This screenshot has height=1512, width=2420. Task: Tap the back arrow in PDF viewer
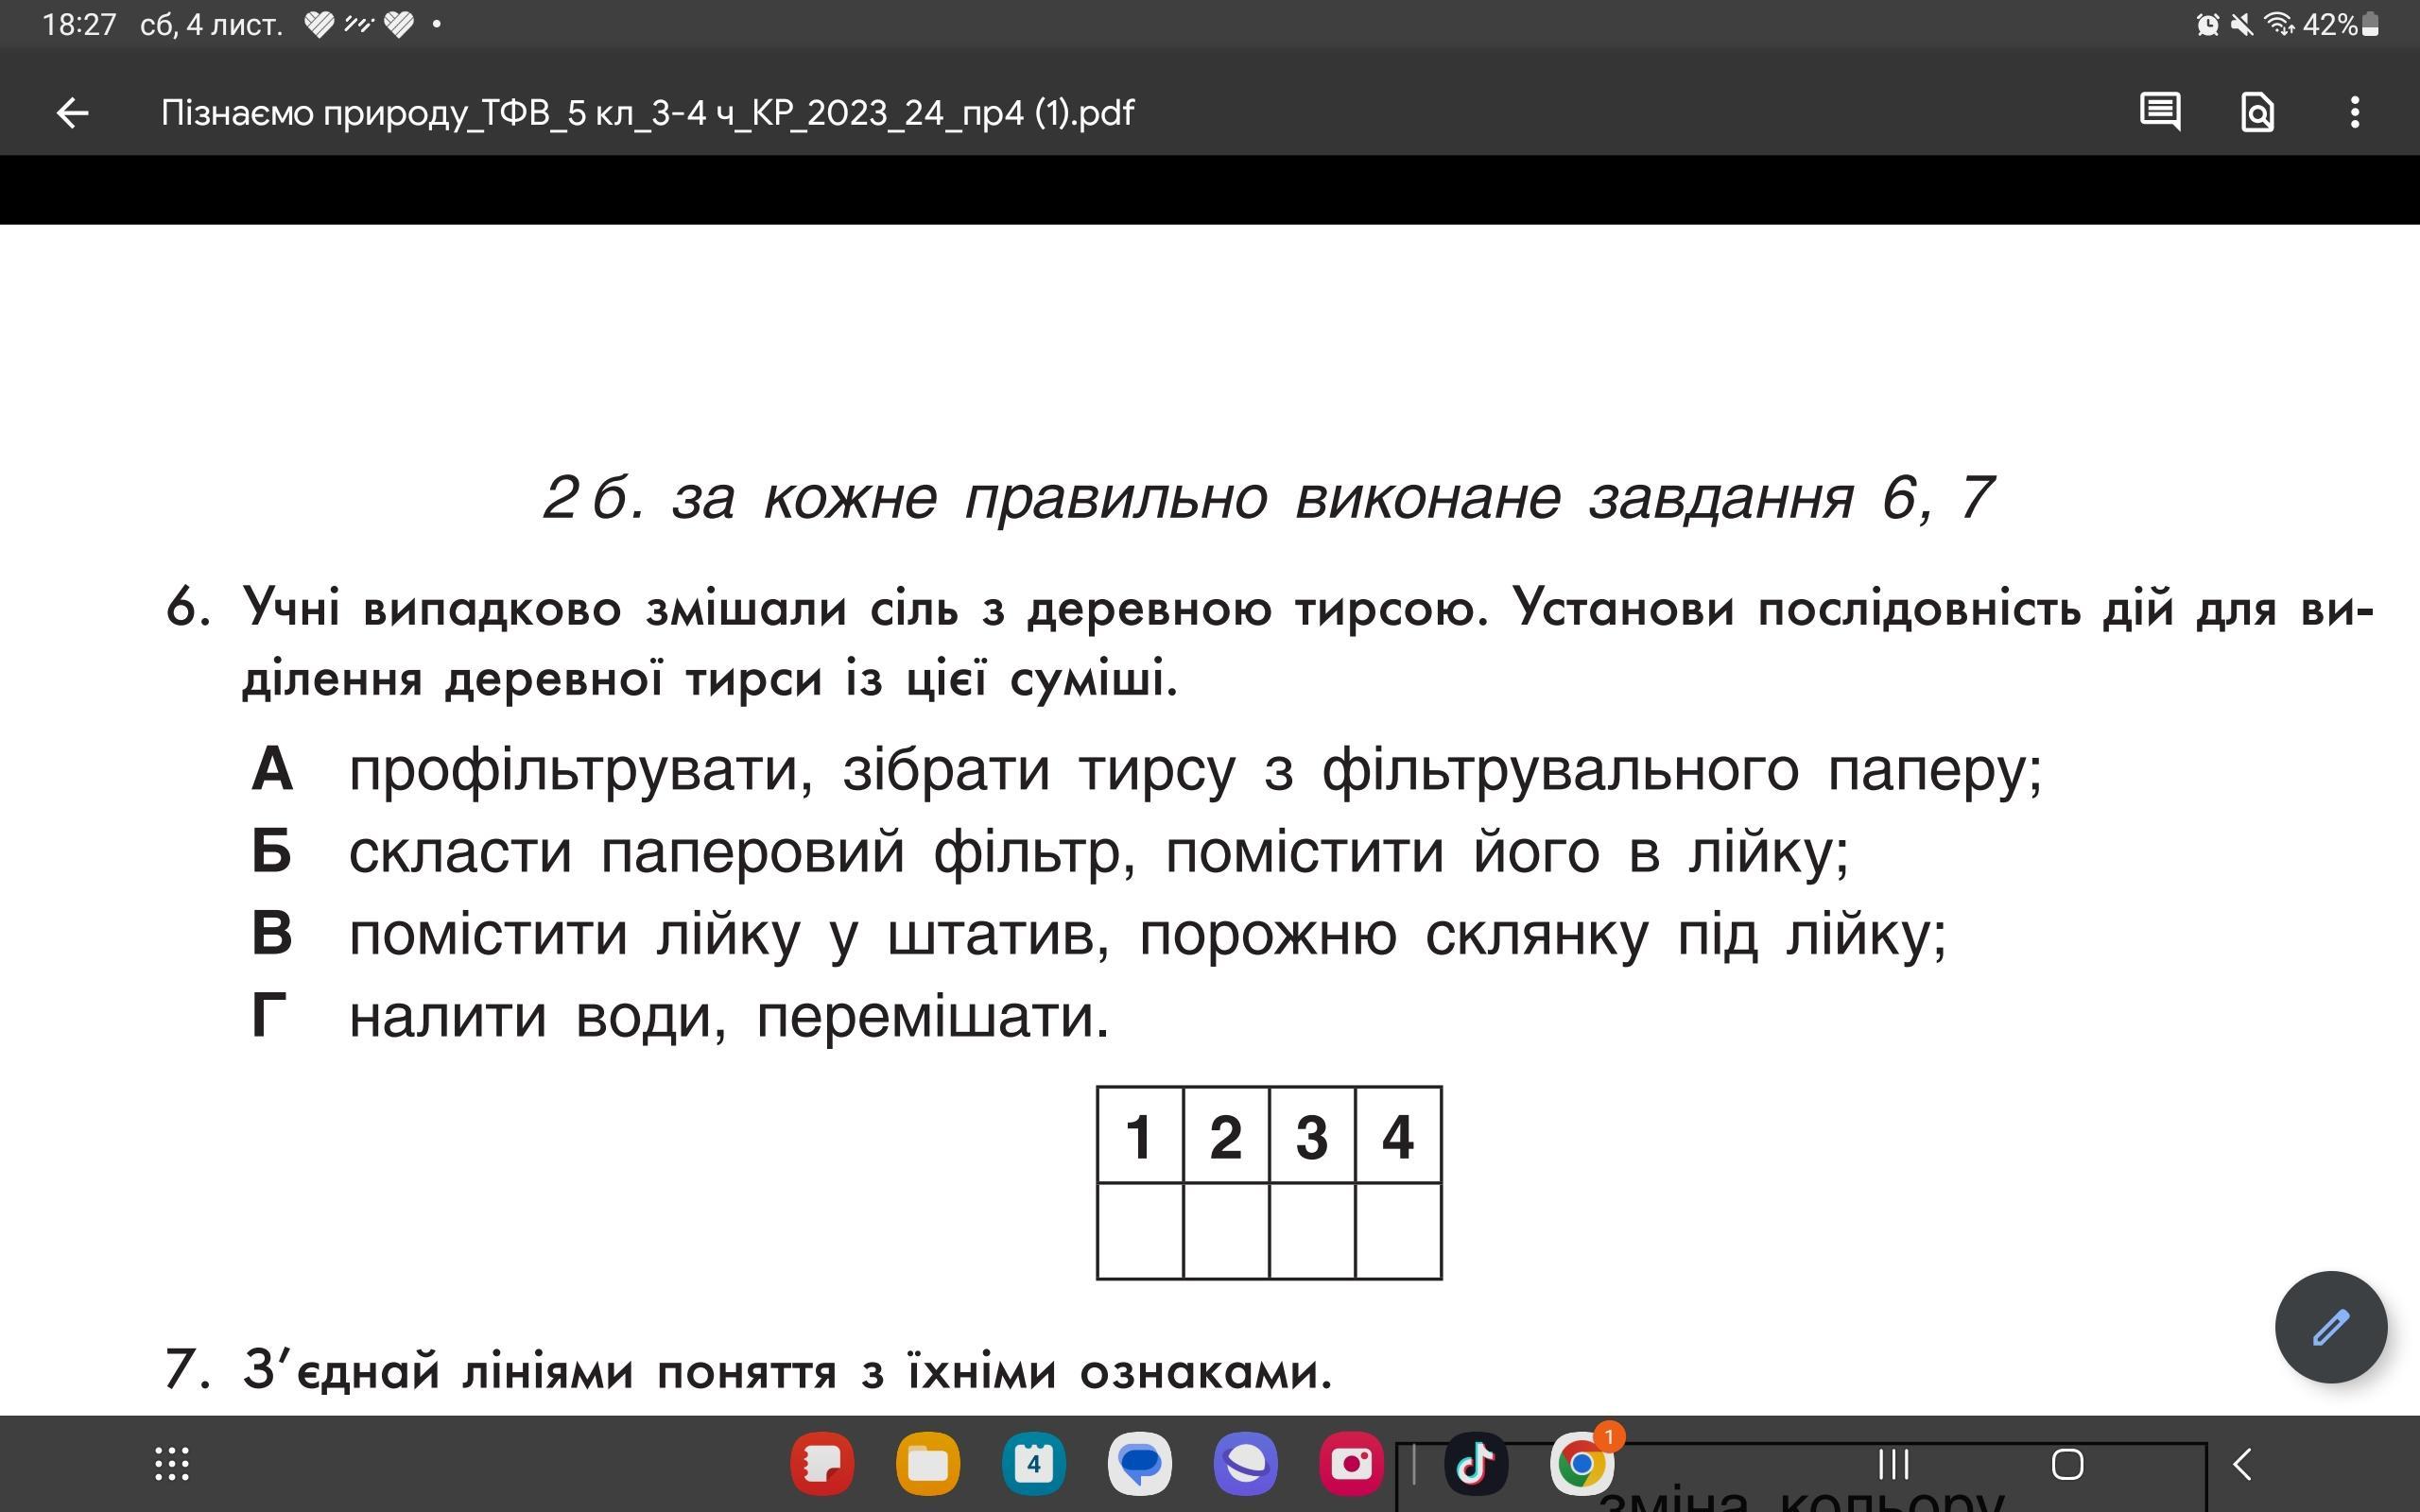[x=72, y=113]
